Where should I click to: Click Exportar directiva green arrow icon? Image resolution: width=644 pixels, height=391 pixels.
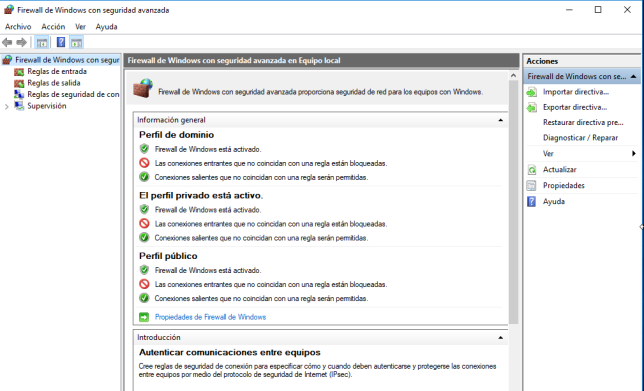pyautogui.click(x=531, y=108)
